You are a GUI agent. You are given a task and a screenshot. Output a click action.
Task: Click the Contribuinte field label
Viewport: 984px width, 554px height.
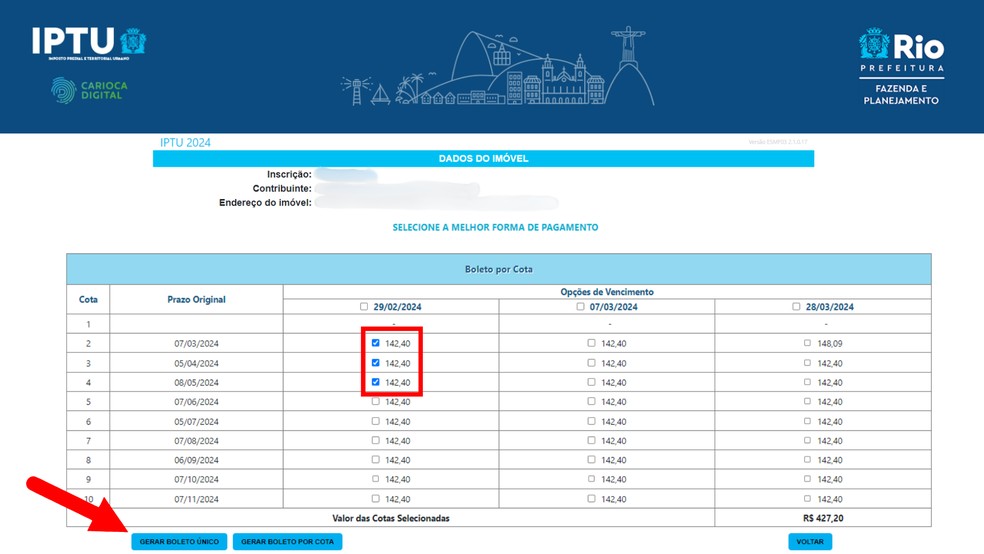pos(282,188)
